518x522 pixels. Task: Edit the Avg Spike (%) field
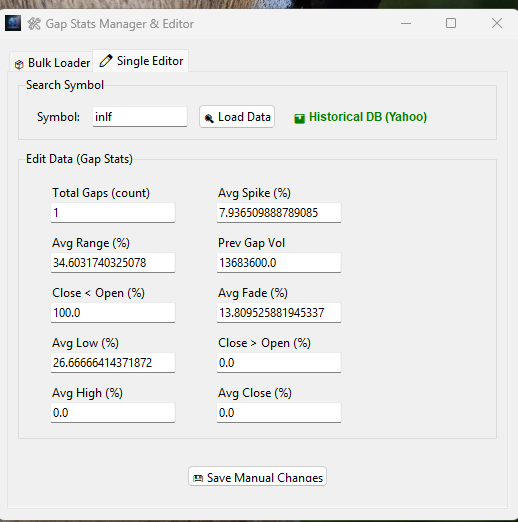pos(279,213)
